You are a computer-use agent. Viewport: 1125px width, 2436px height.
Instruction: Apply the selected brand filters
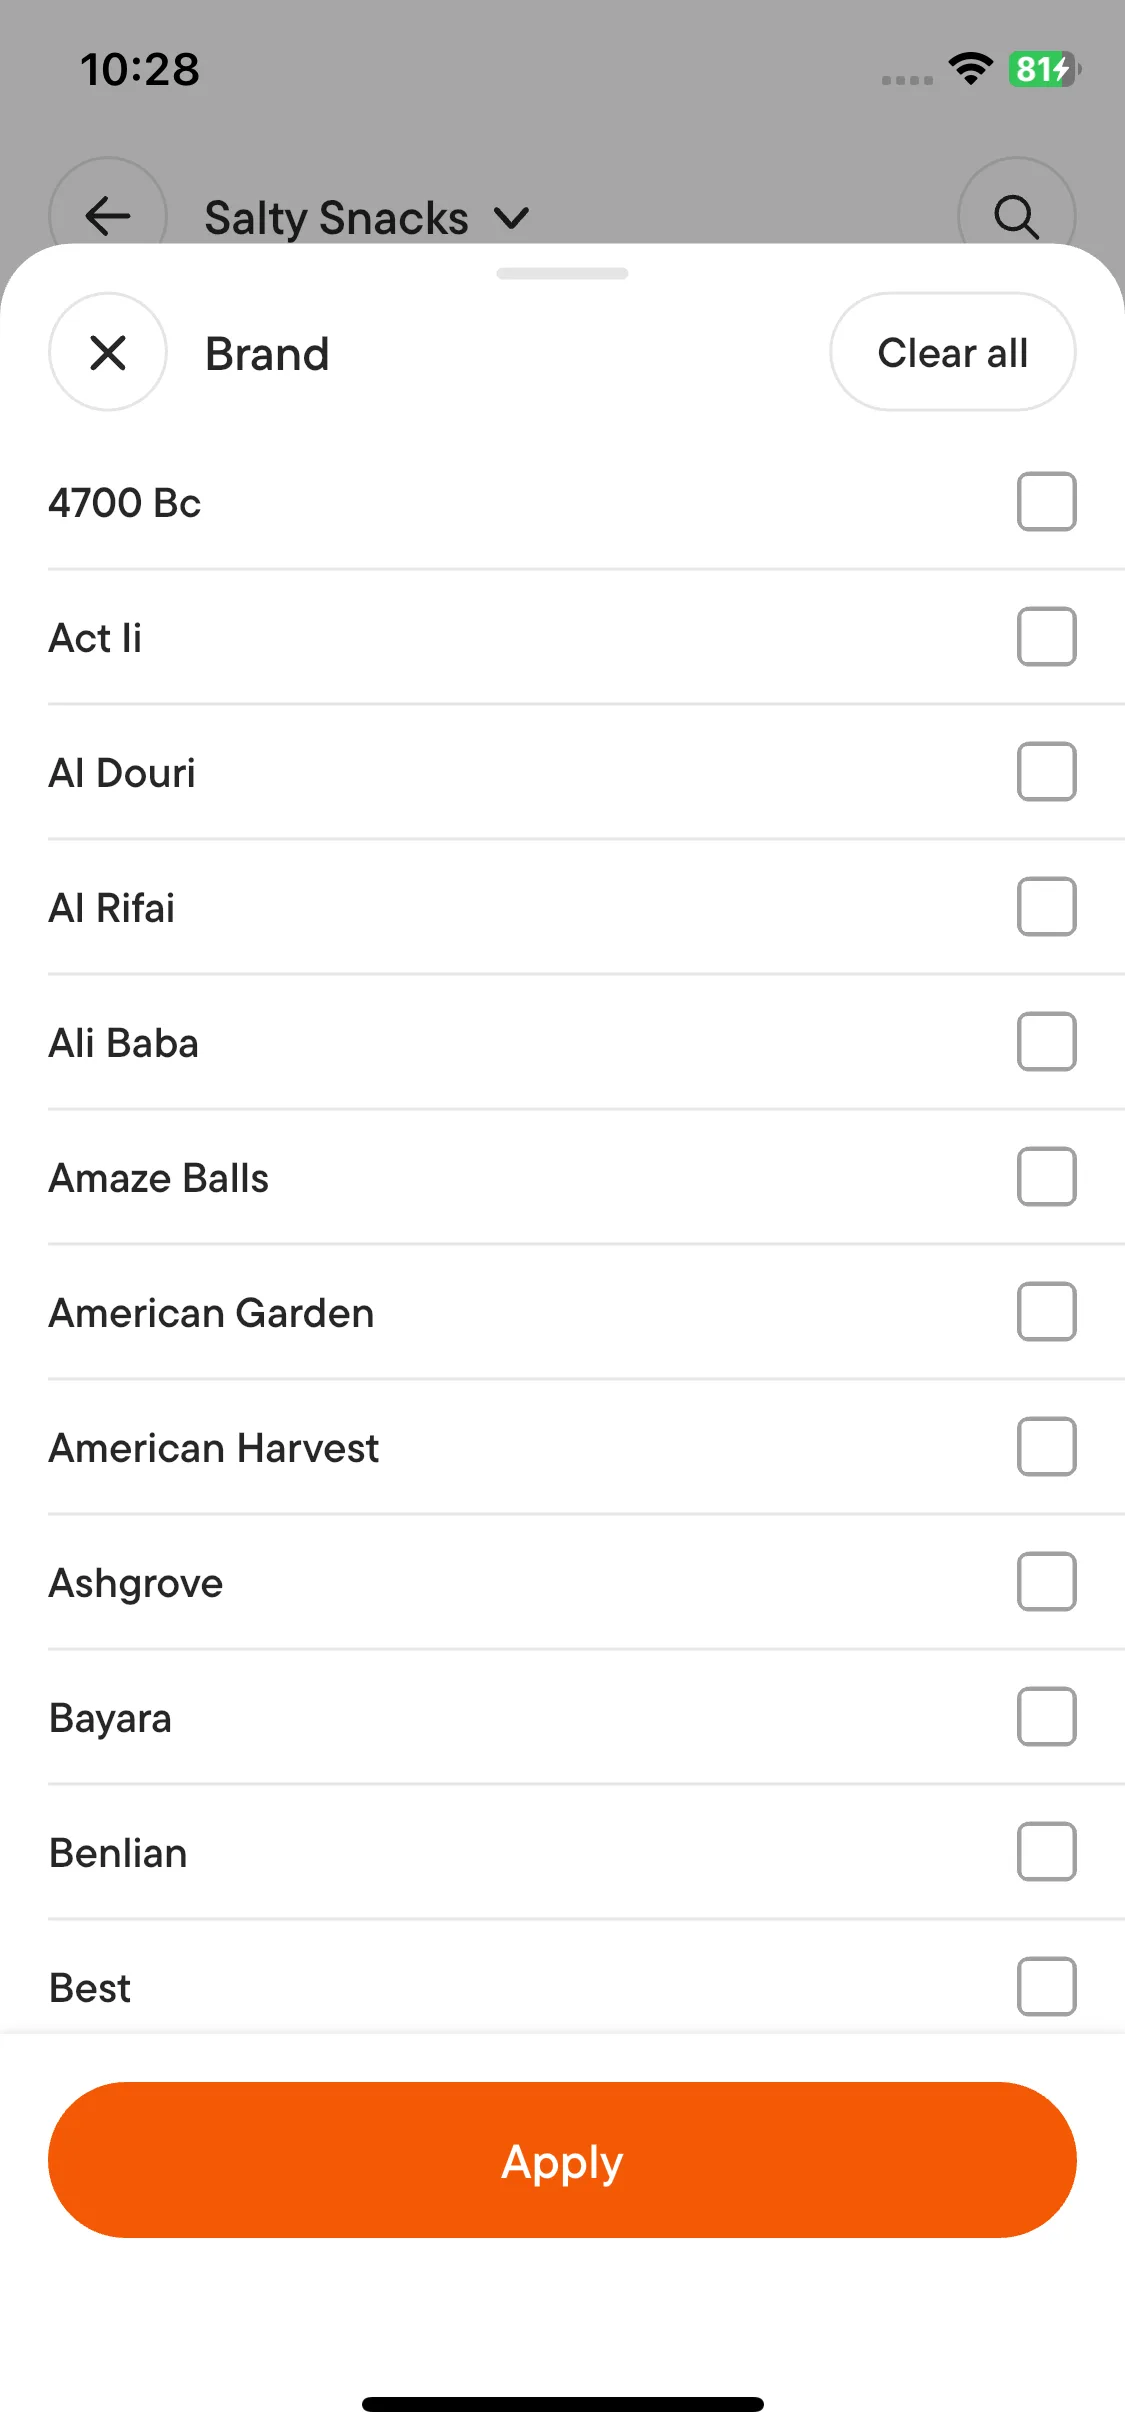[x=562, y=2160]
